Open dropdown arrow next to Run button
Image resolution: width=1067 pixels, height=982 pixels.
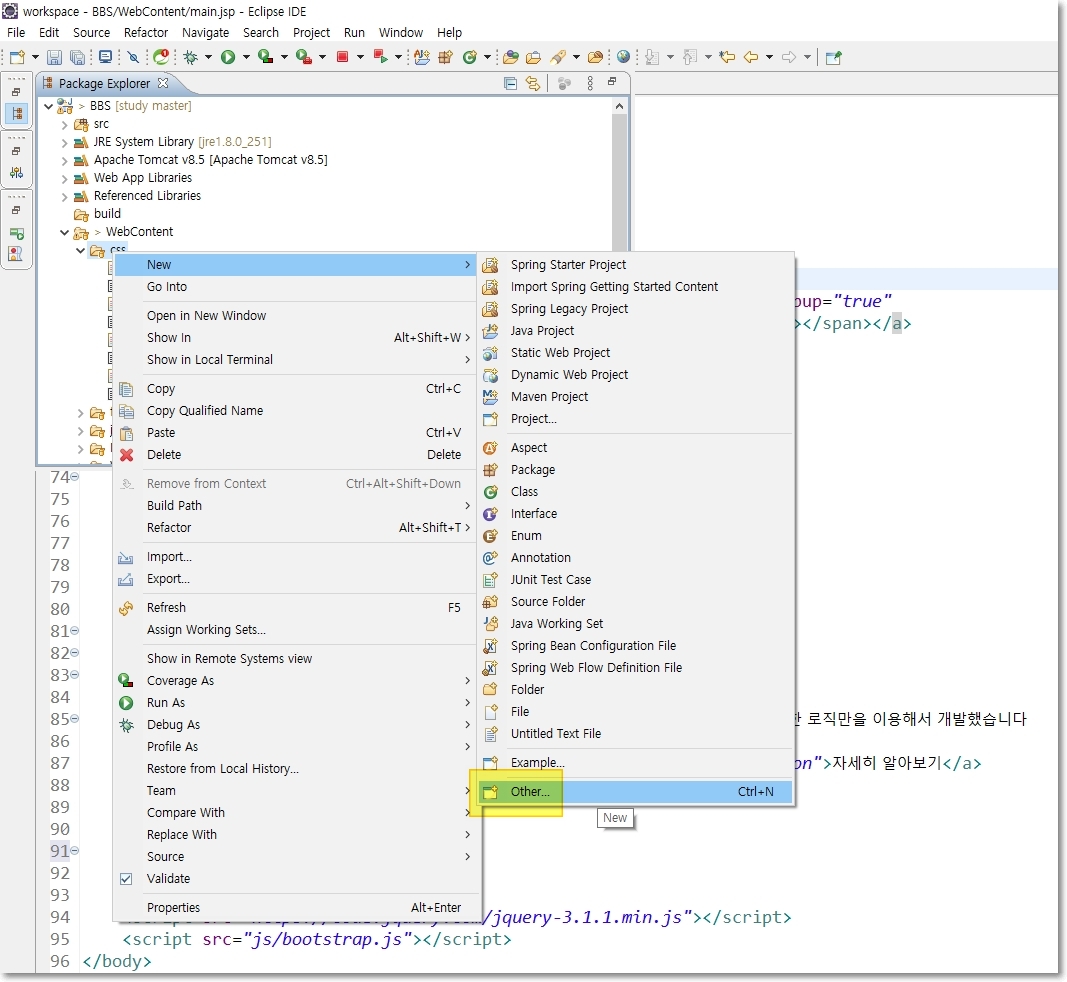(x=246, y=57)
